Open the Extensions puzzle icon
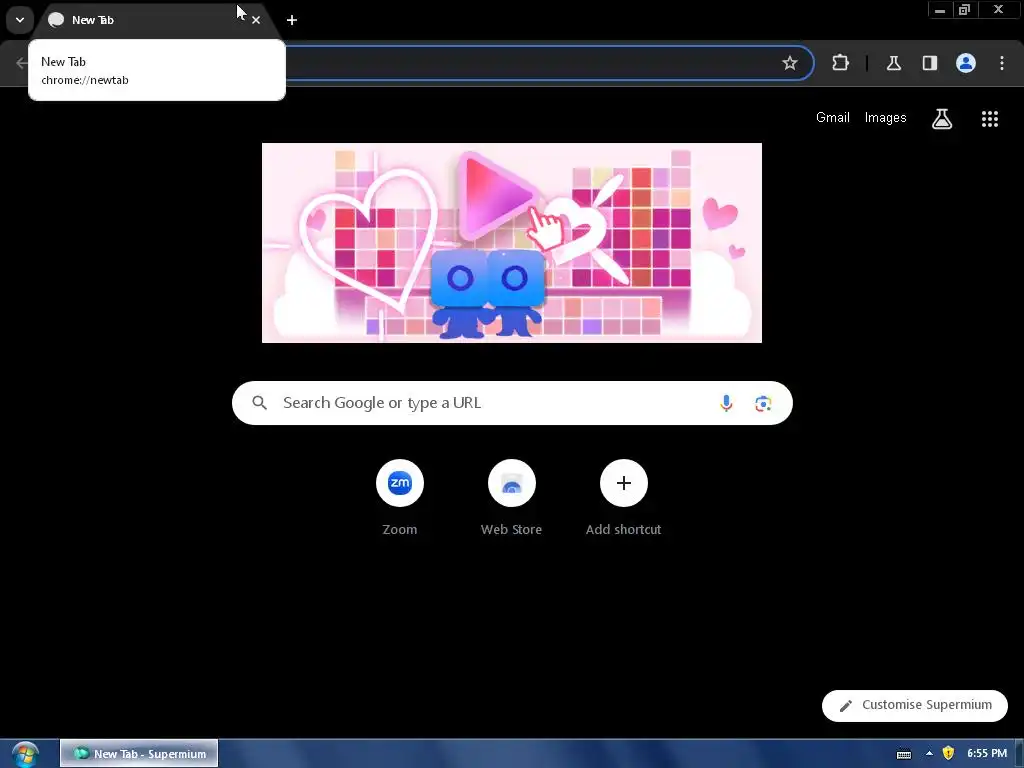Image resolution: width=1024 pixels, height=768 pixels. [x=840, y=63]
